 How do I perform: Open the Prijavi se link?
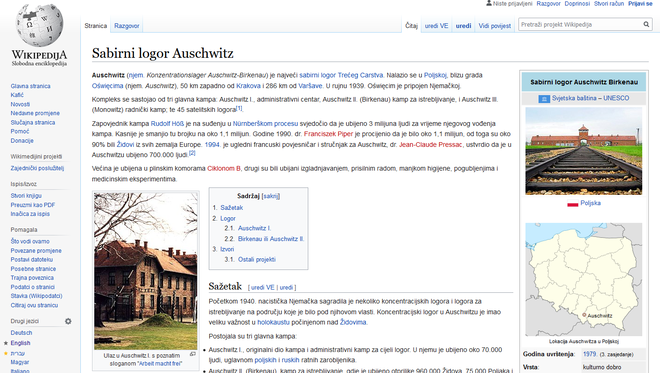point(640,3)
